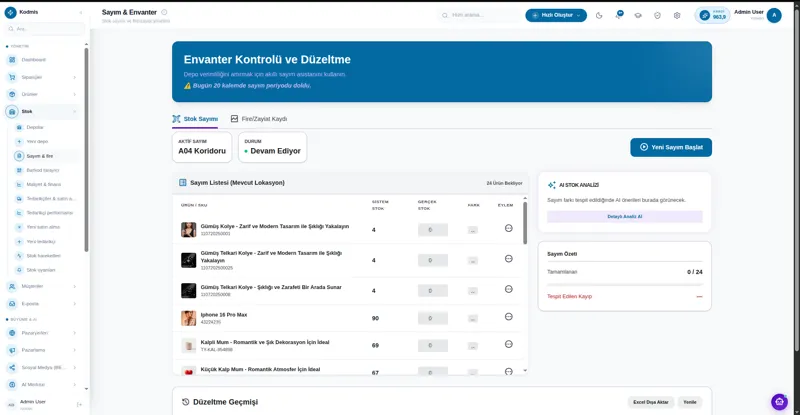This screenshot has height=415, width=800.
Task: Click the Sosyal Medya share icon
Action: (12, 368)
